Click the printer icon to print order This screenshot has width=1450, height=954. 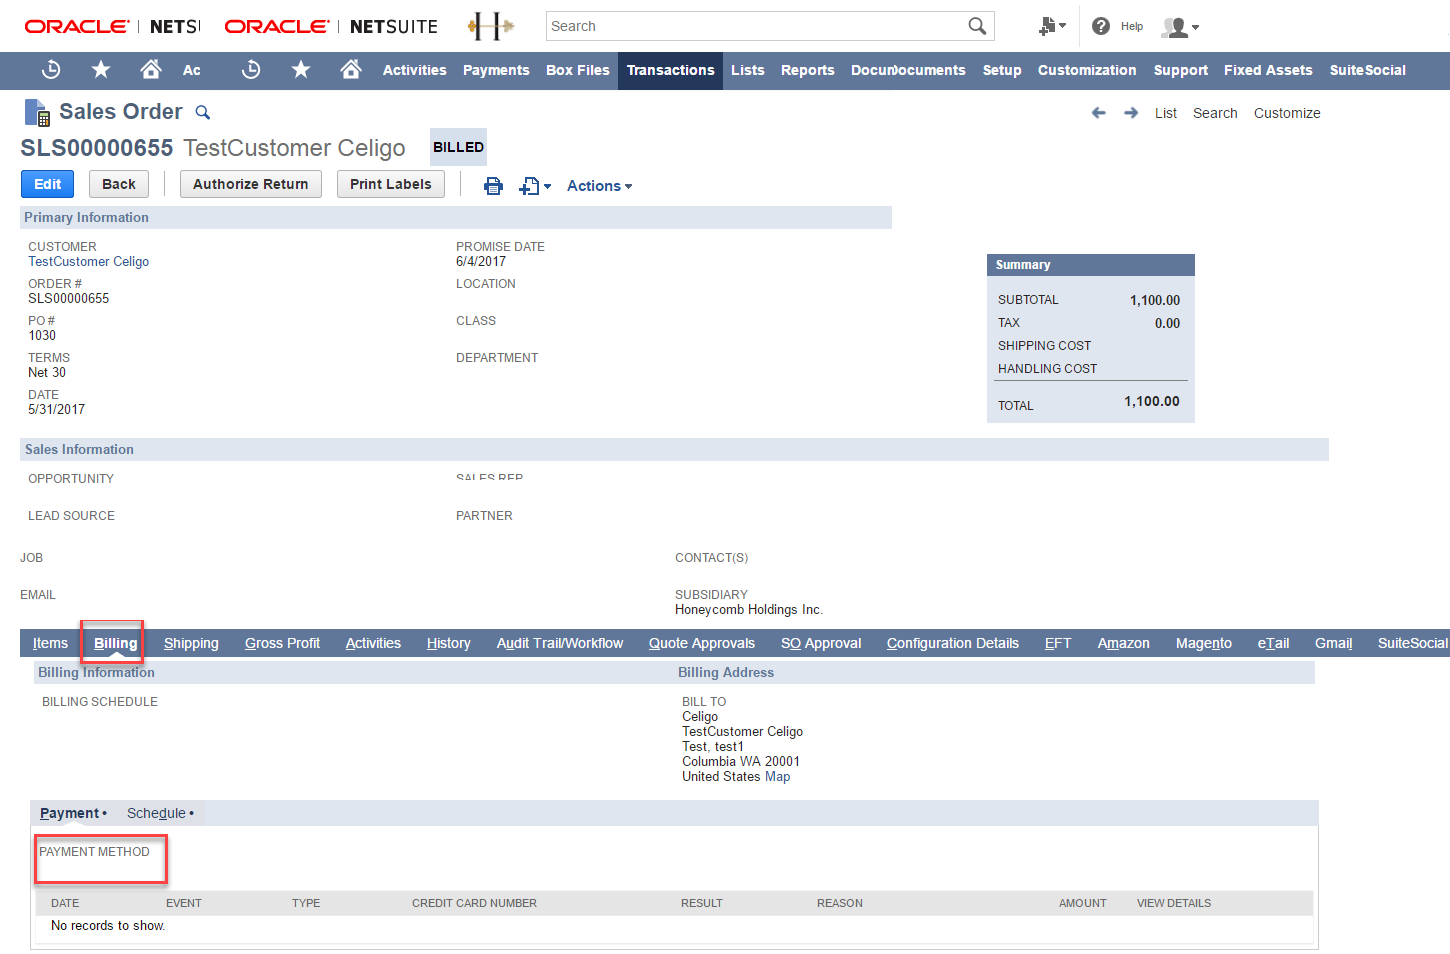coord(493,186)
